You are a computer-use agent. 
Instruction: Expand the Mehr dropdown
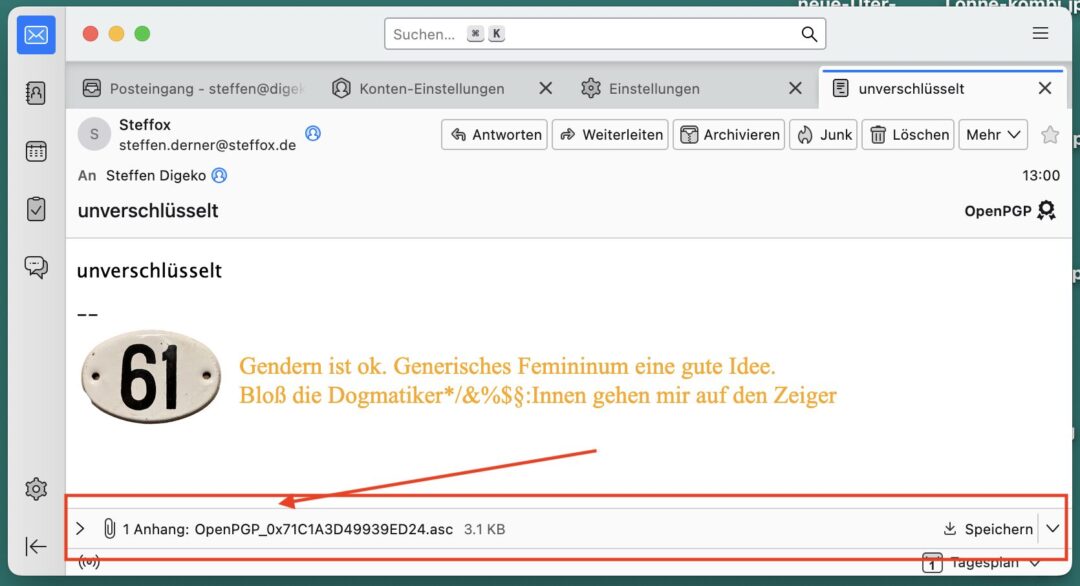[x=993, y=135]
